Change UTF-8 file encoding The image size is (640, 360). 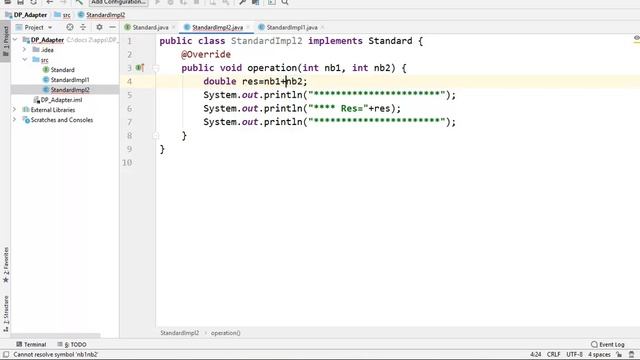(574, 354)
